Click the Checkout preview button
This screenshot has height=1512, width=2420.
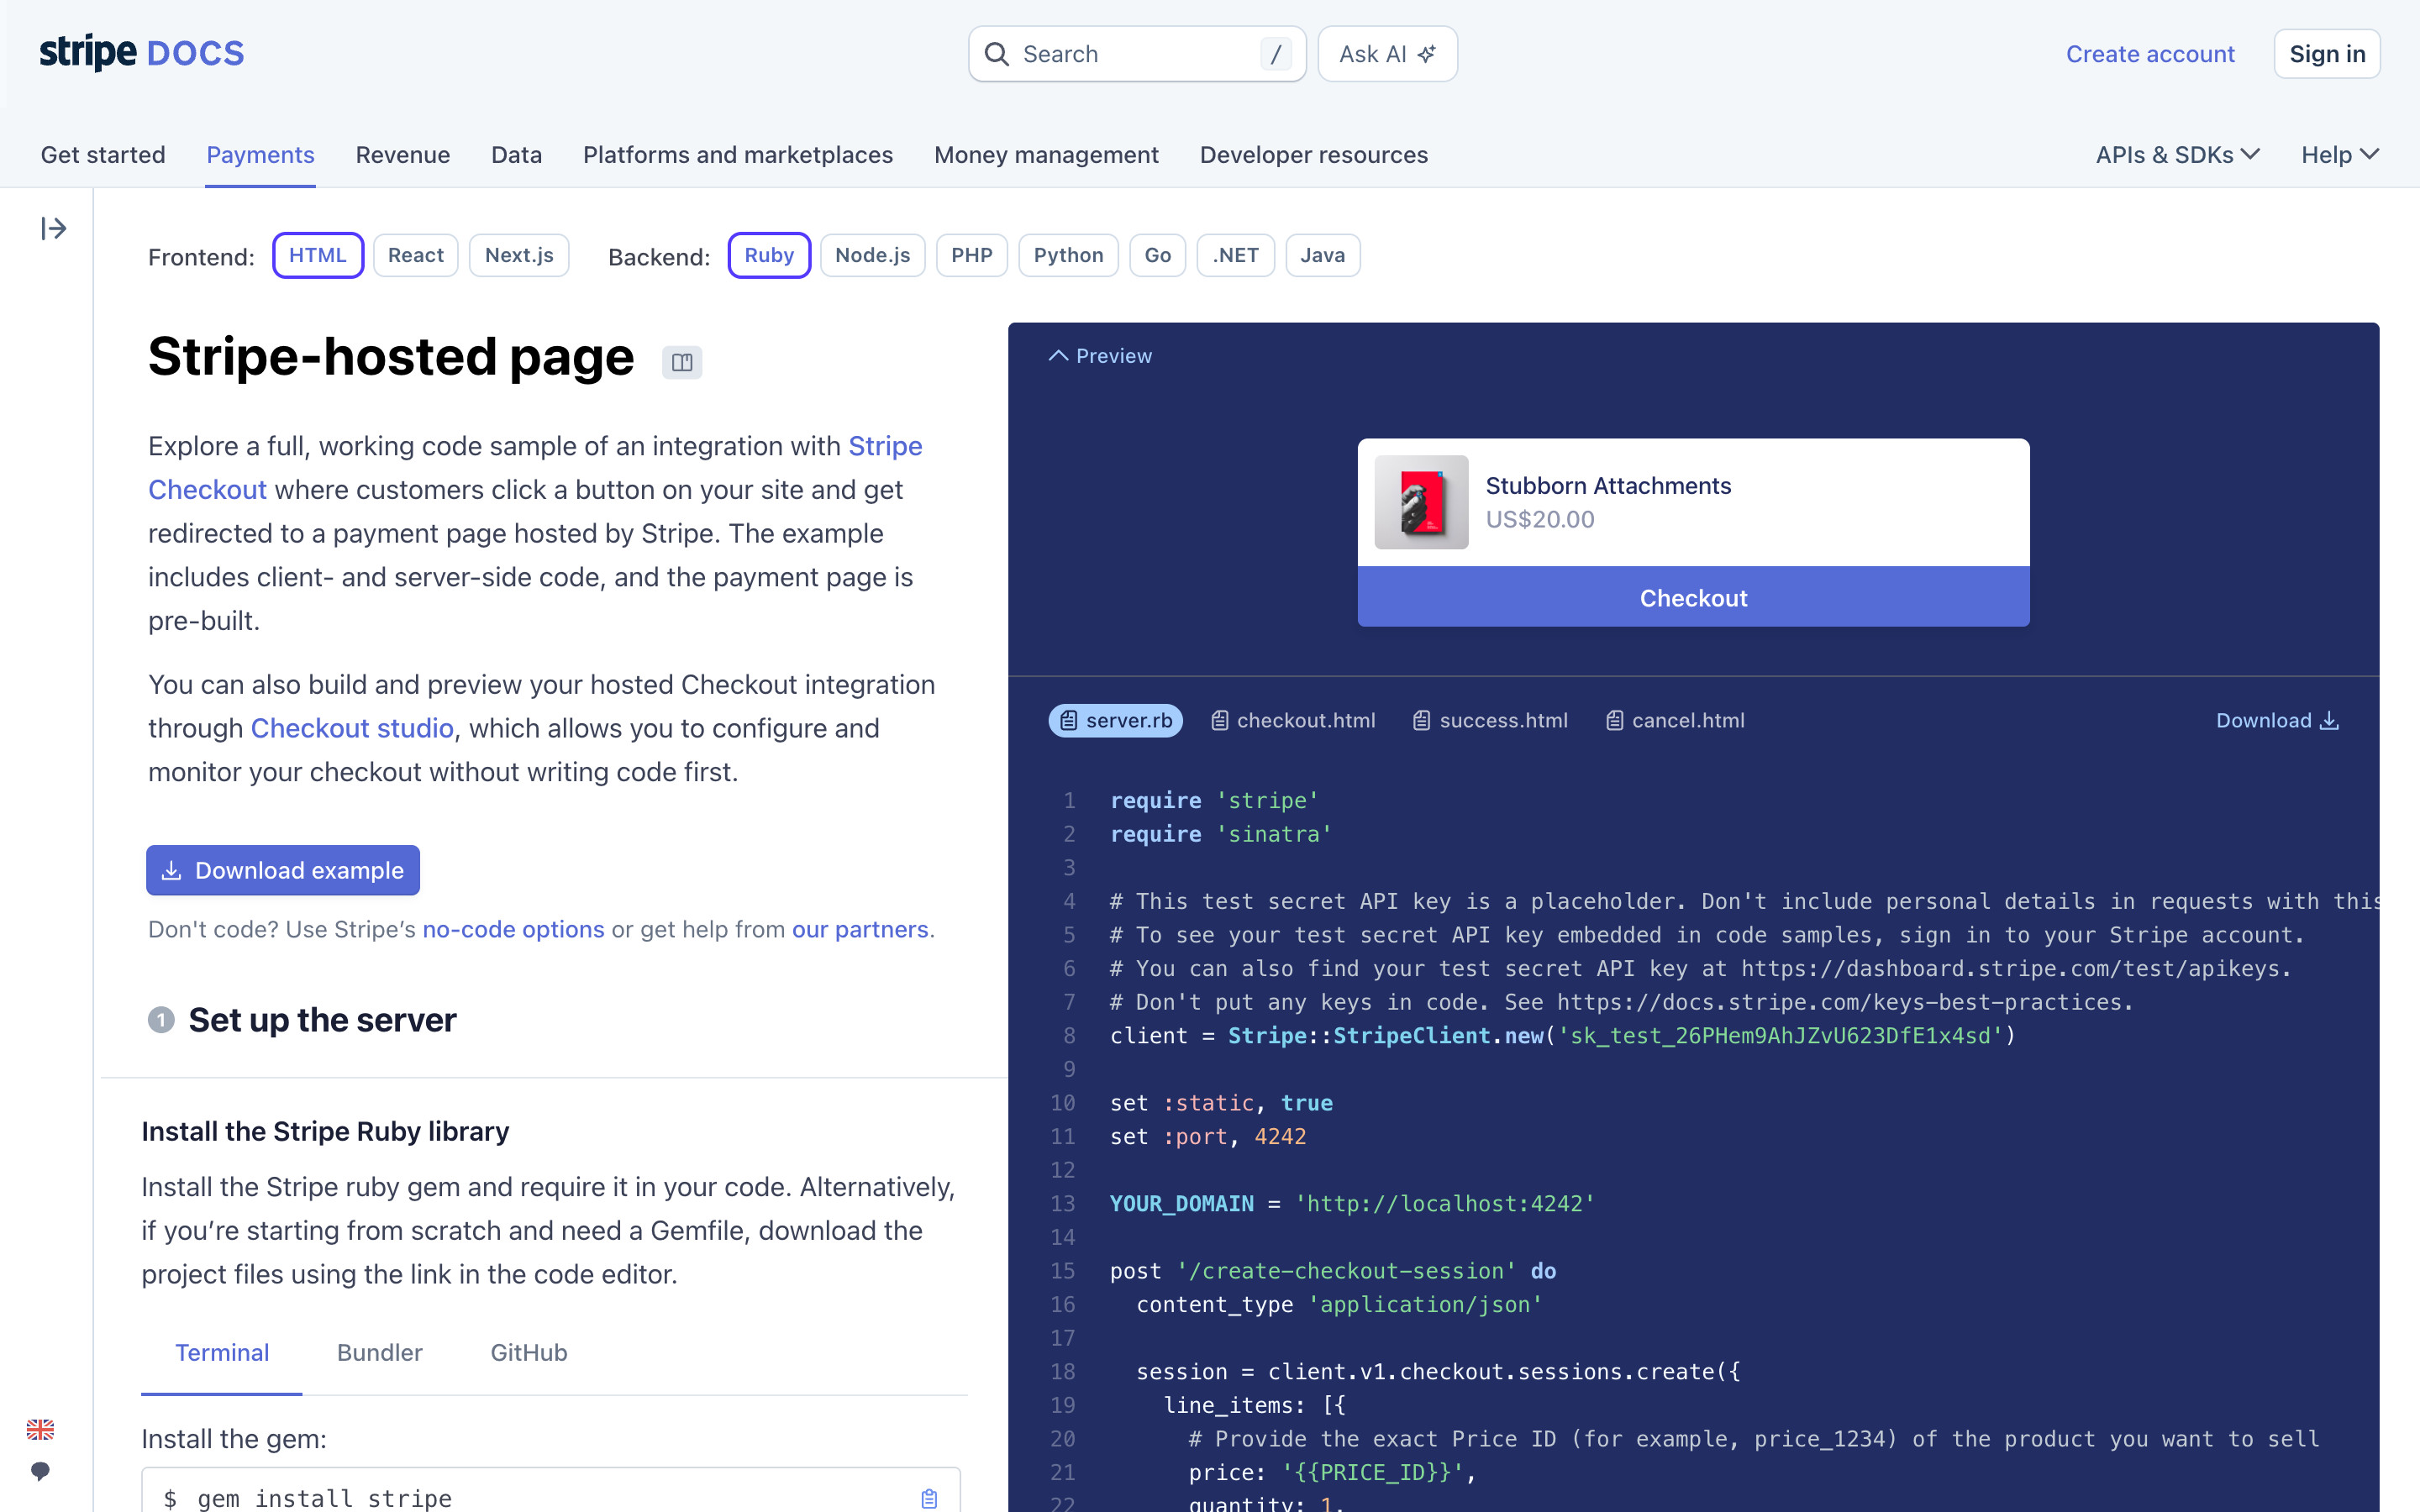[1693, 598]
